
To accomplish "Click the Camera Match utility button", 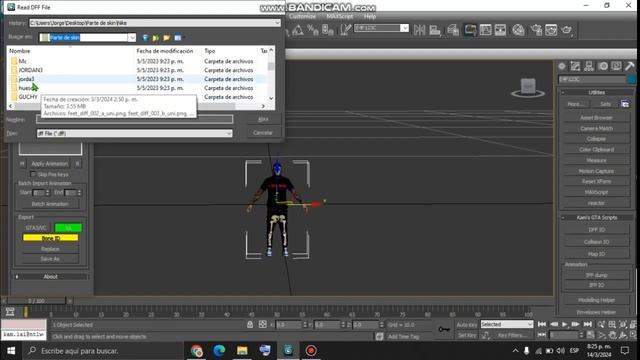I will click(x=596, y=128).
